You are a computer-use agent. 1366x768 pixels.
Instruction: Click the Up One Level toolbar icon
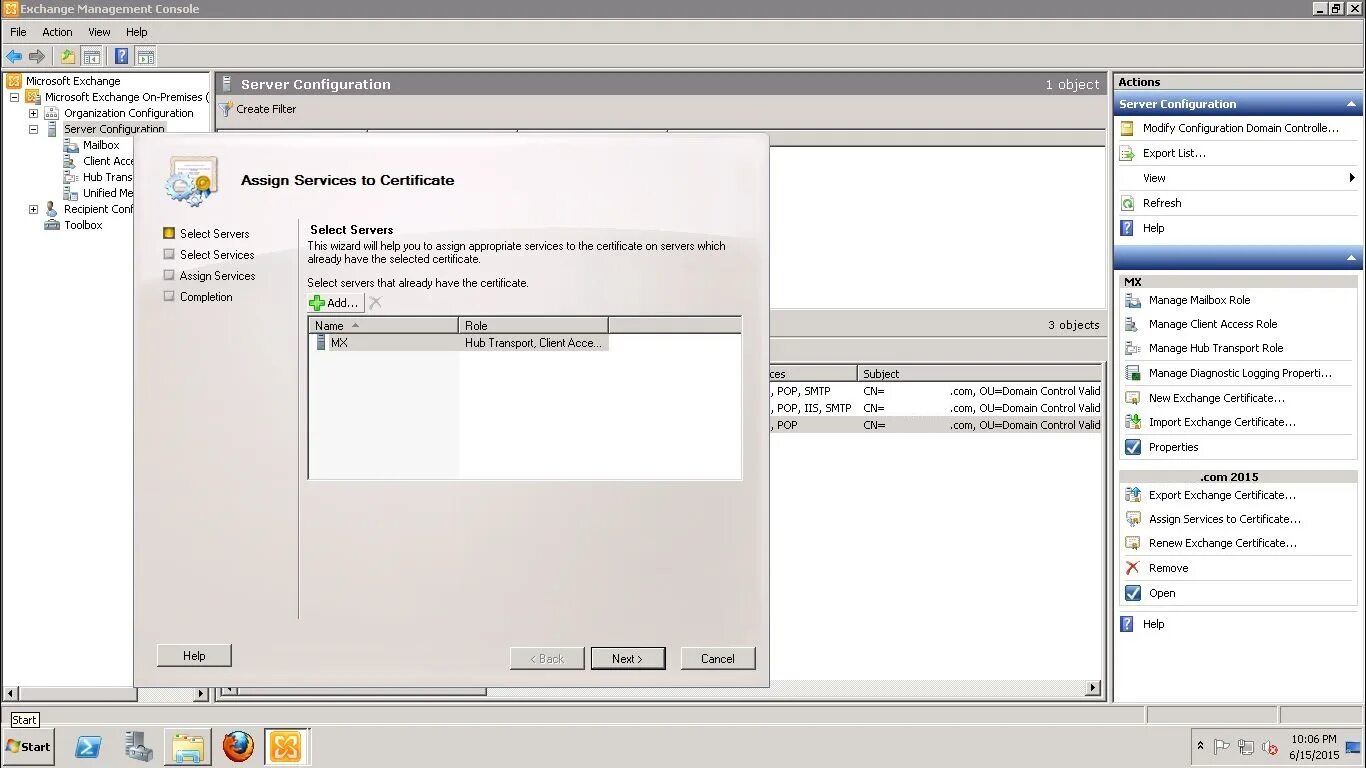point(68,56)
